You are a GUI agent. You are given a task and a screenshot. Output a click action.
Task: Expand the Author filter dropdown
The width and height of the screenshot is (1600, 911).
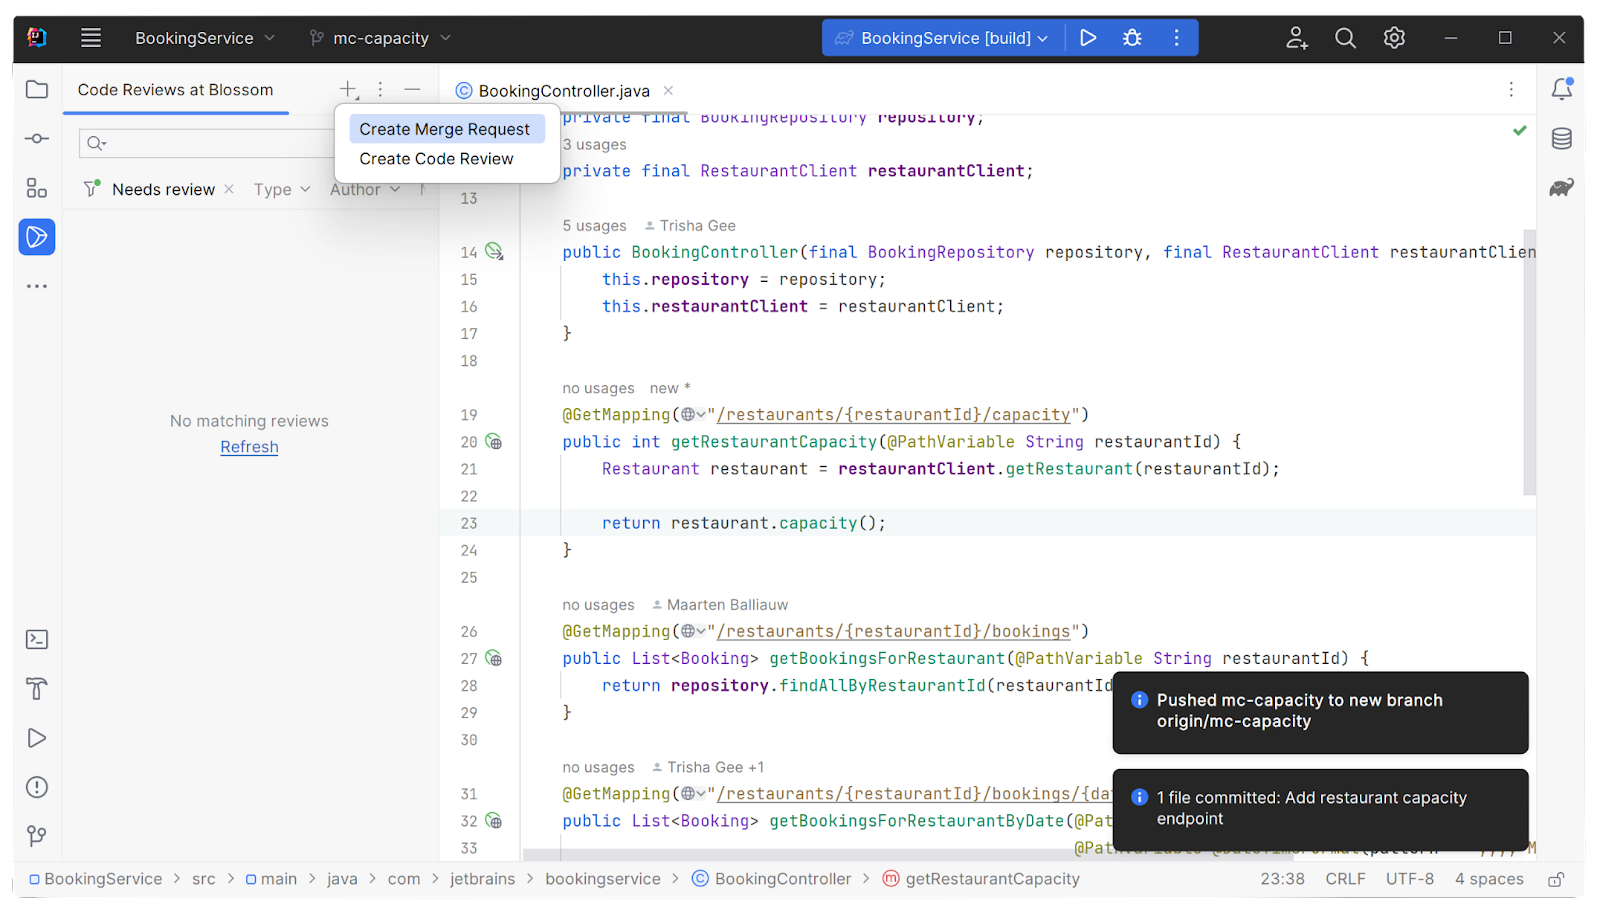pos(365,189)
